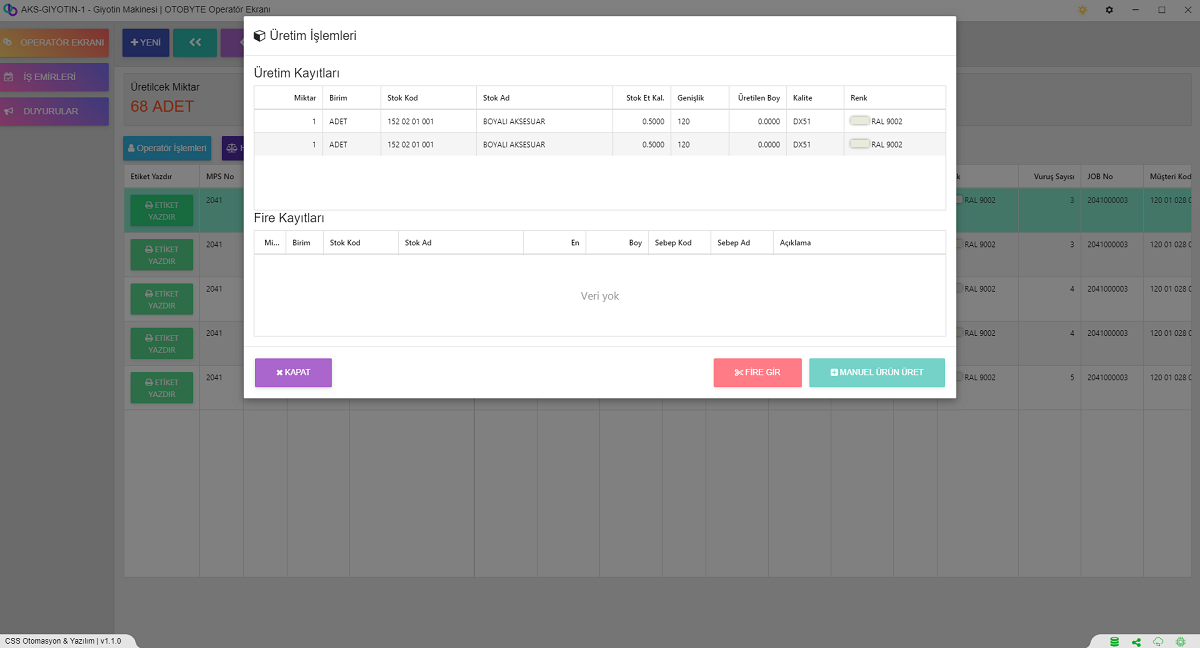This screenshot has width=1200, height=648.
Task: Click the database status icon in status bar
Action: [x=1115, y=641]
